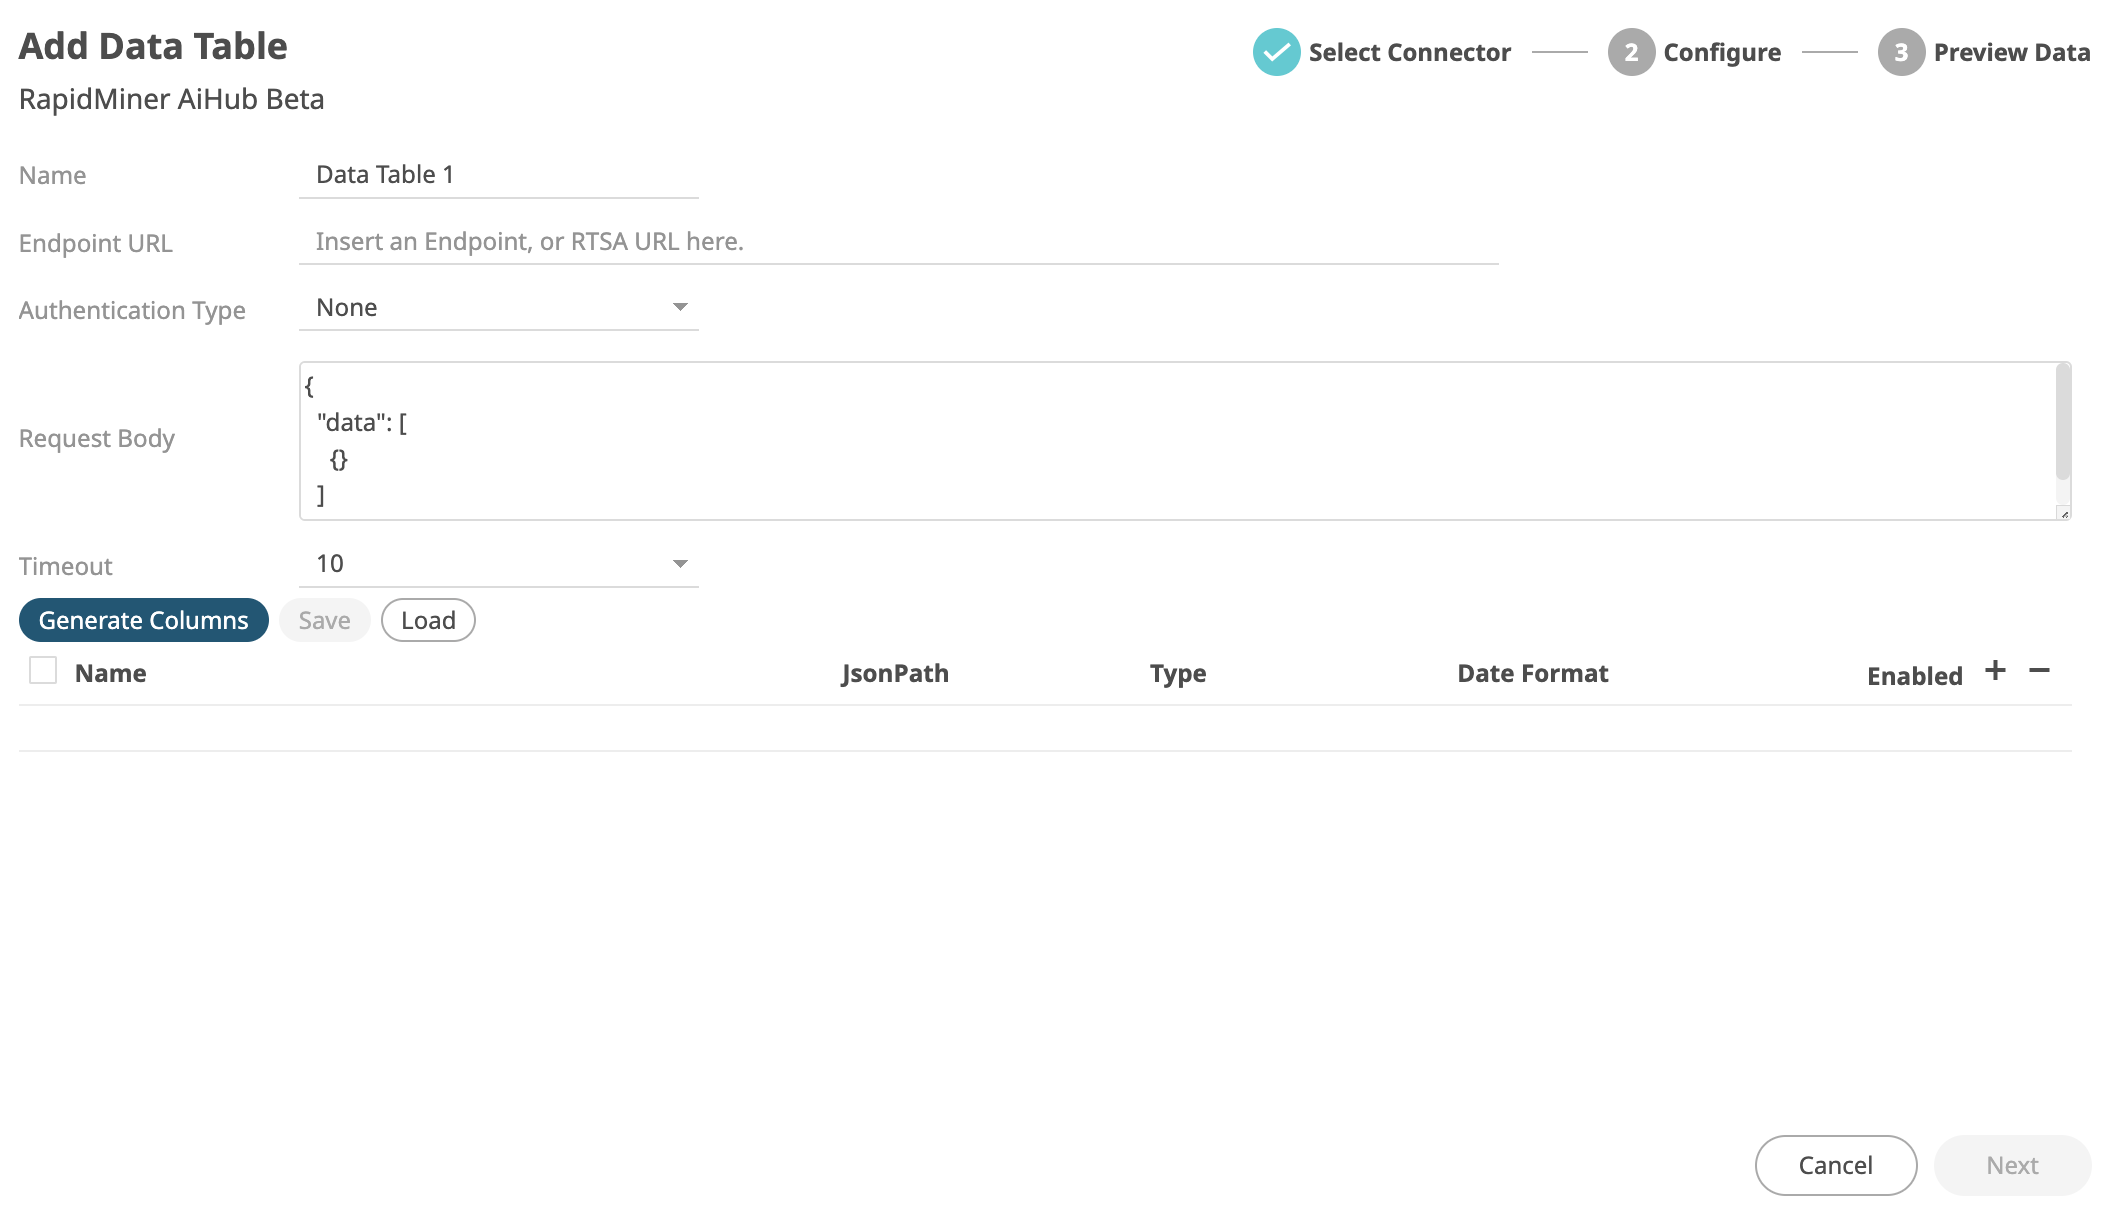The width and height of the screenshot is (2108, 1214).
Task: Click the Generate Columns button
Action: pos(143,619)
